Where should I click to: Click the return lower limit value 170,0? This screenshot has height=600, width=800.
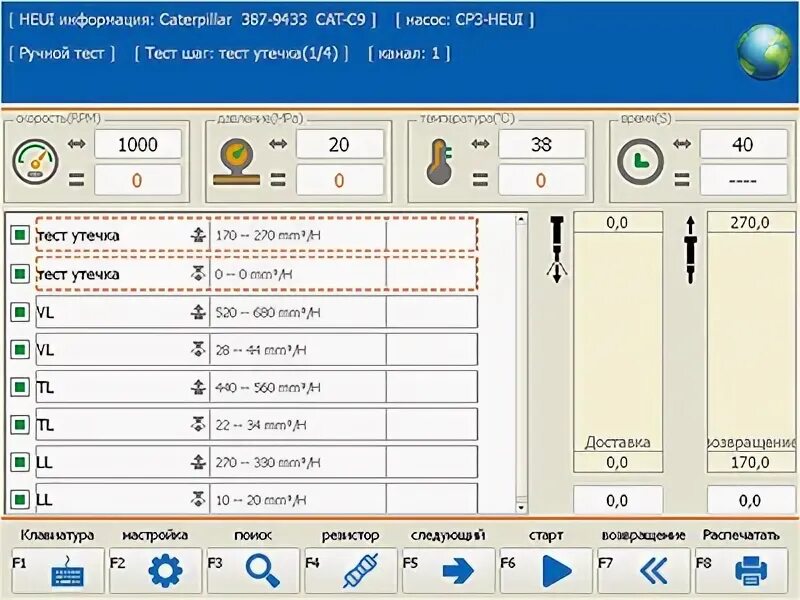(x=751, y=462)
